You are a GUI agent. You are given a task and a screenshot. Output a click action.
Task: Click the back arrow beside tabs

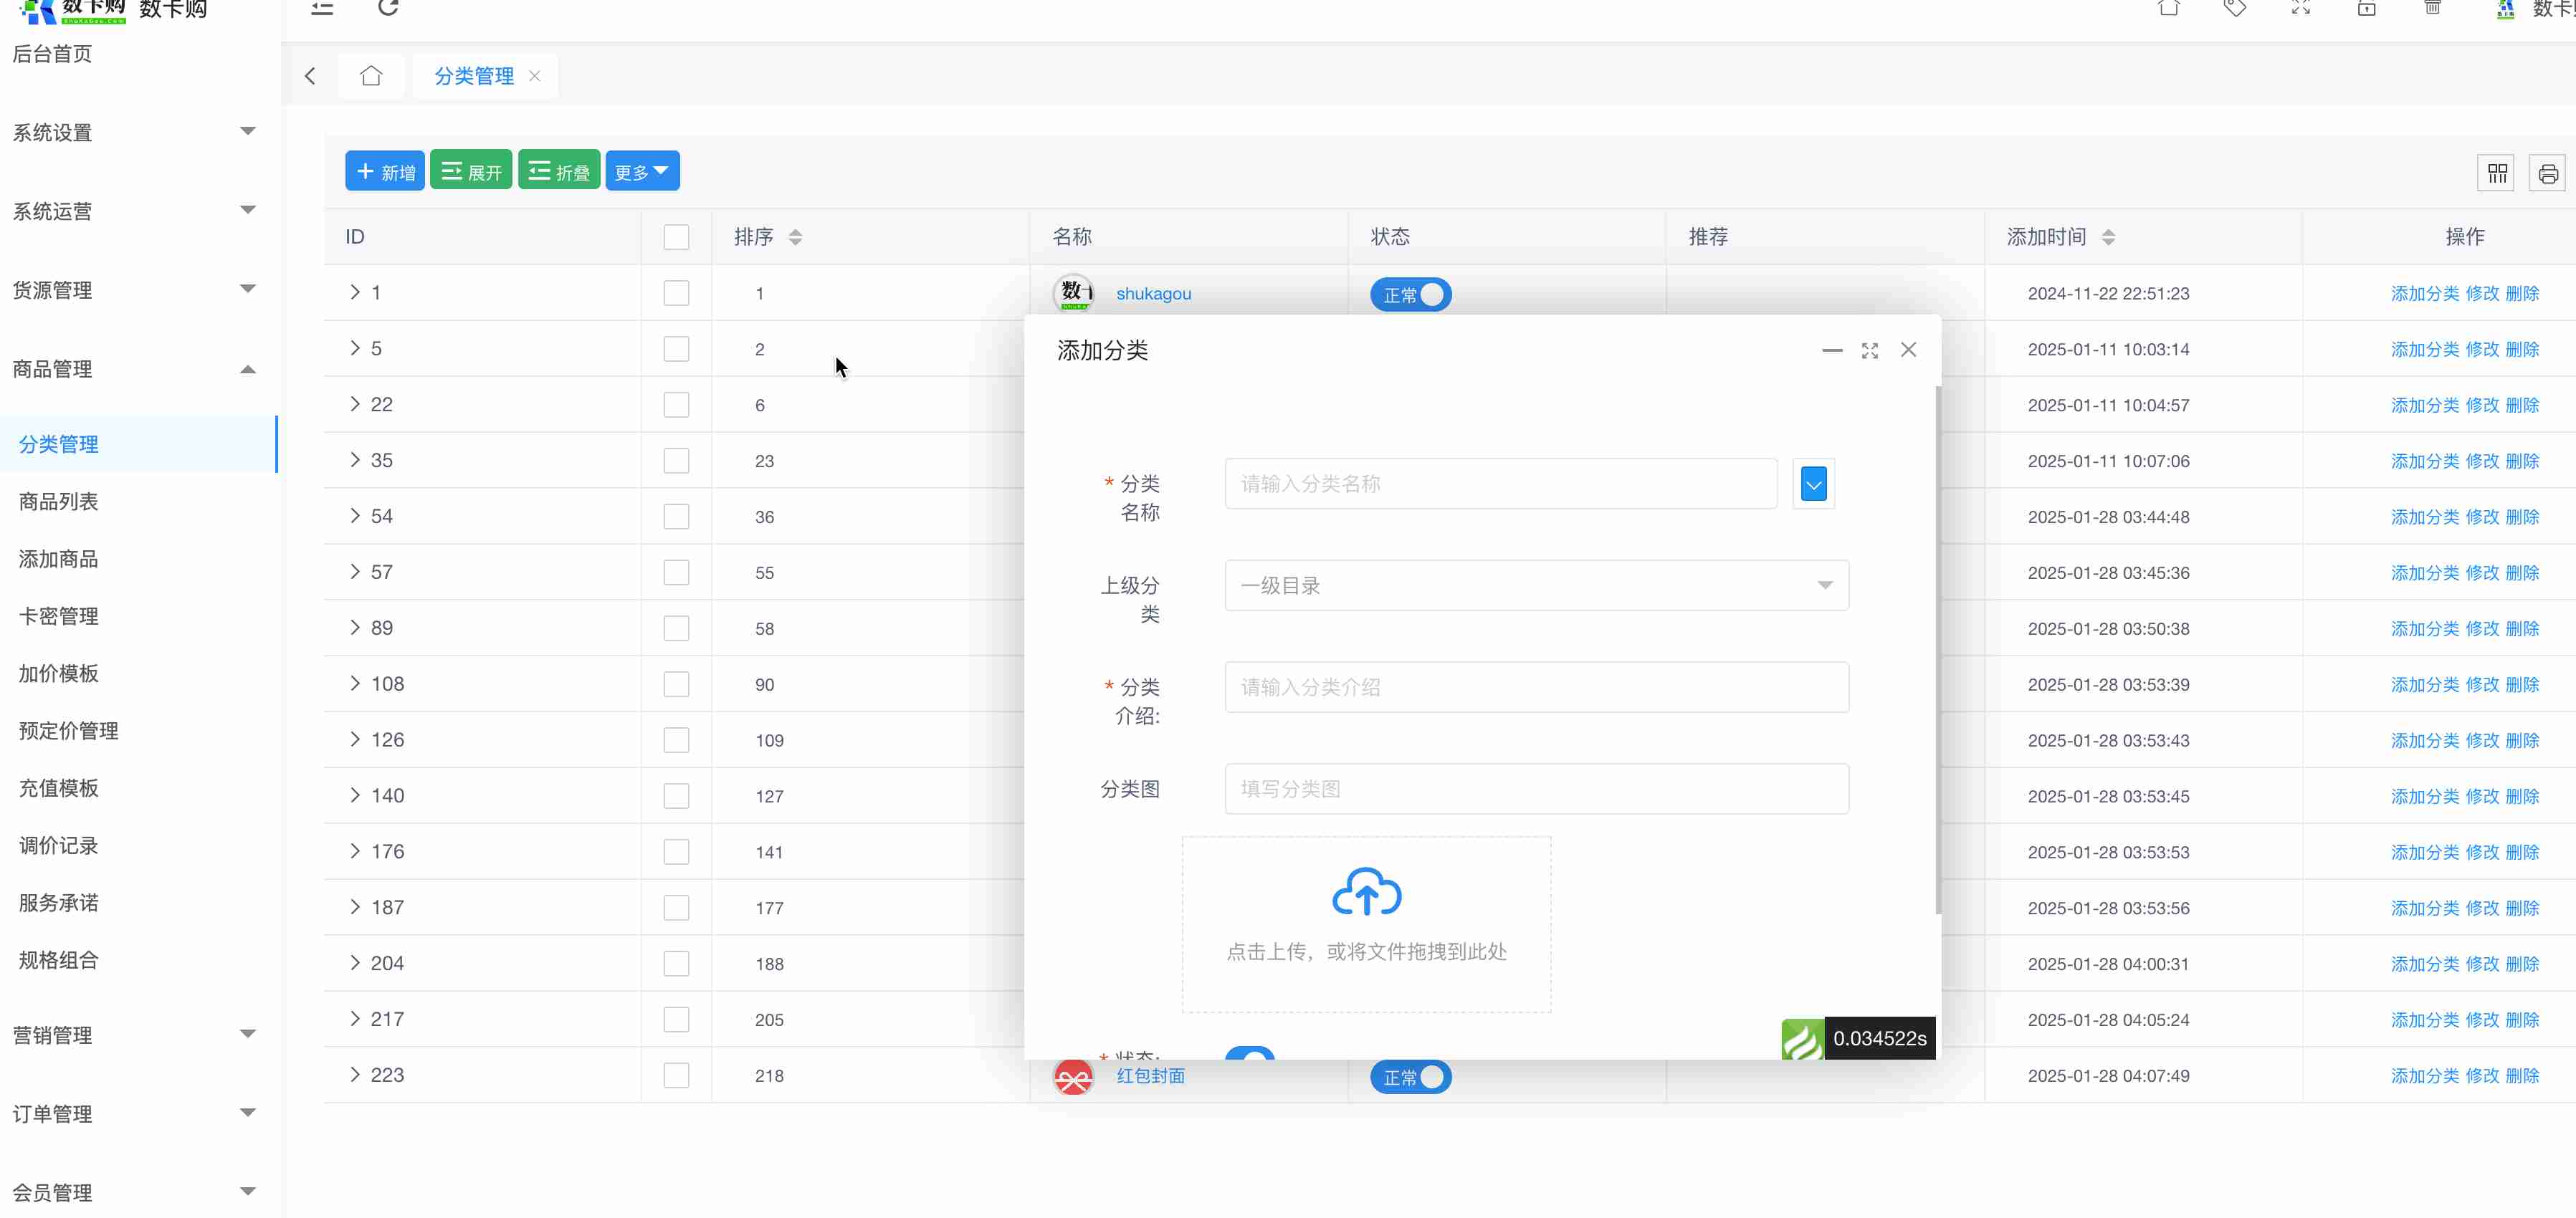tap(310, 76)
